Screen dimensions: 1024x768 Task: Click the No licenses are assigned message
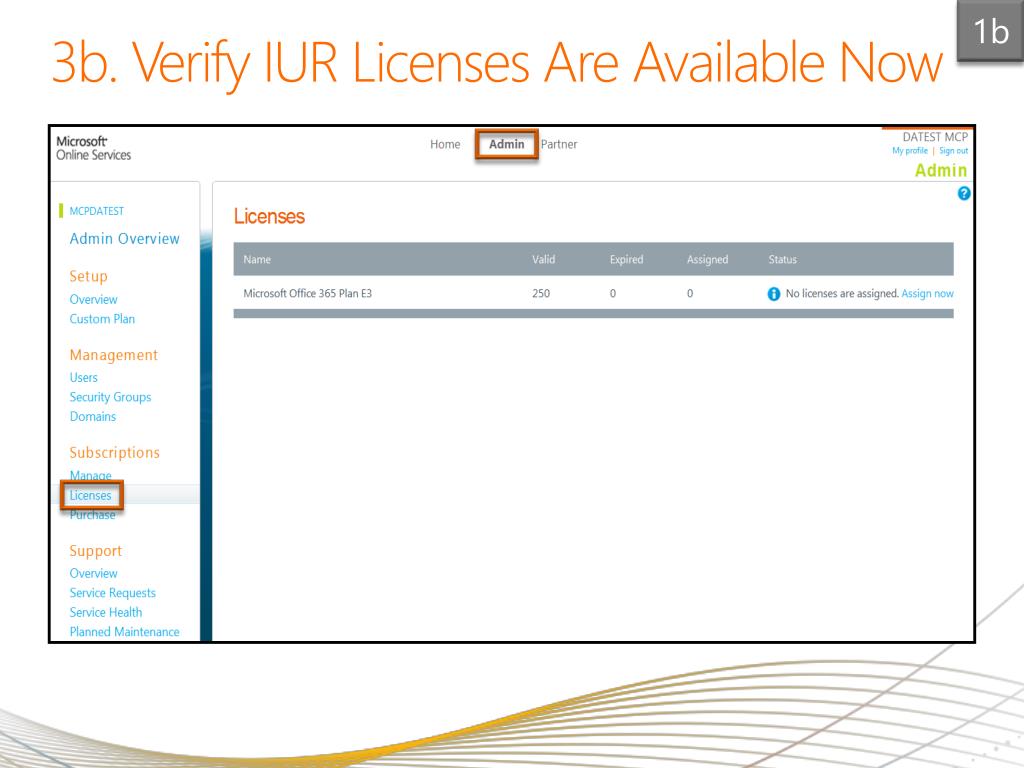842,294
